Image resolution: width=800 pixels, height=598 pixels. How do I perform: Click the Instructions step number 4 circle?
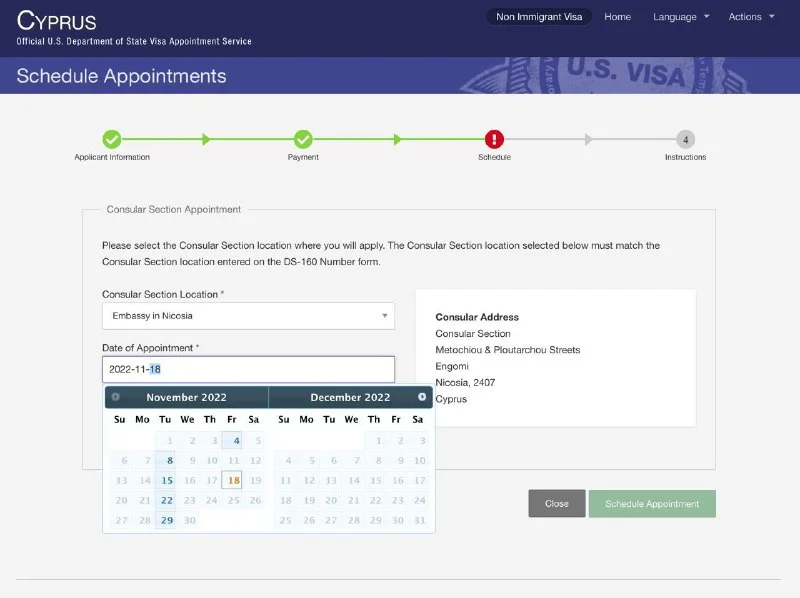pos(685,139)
